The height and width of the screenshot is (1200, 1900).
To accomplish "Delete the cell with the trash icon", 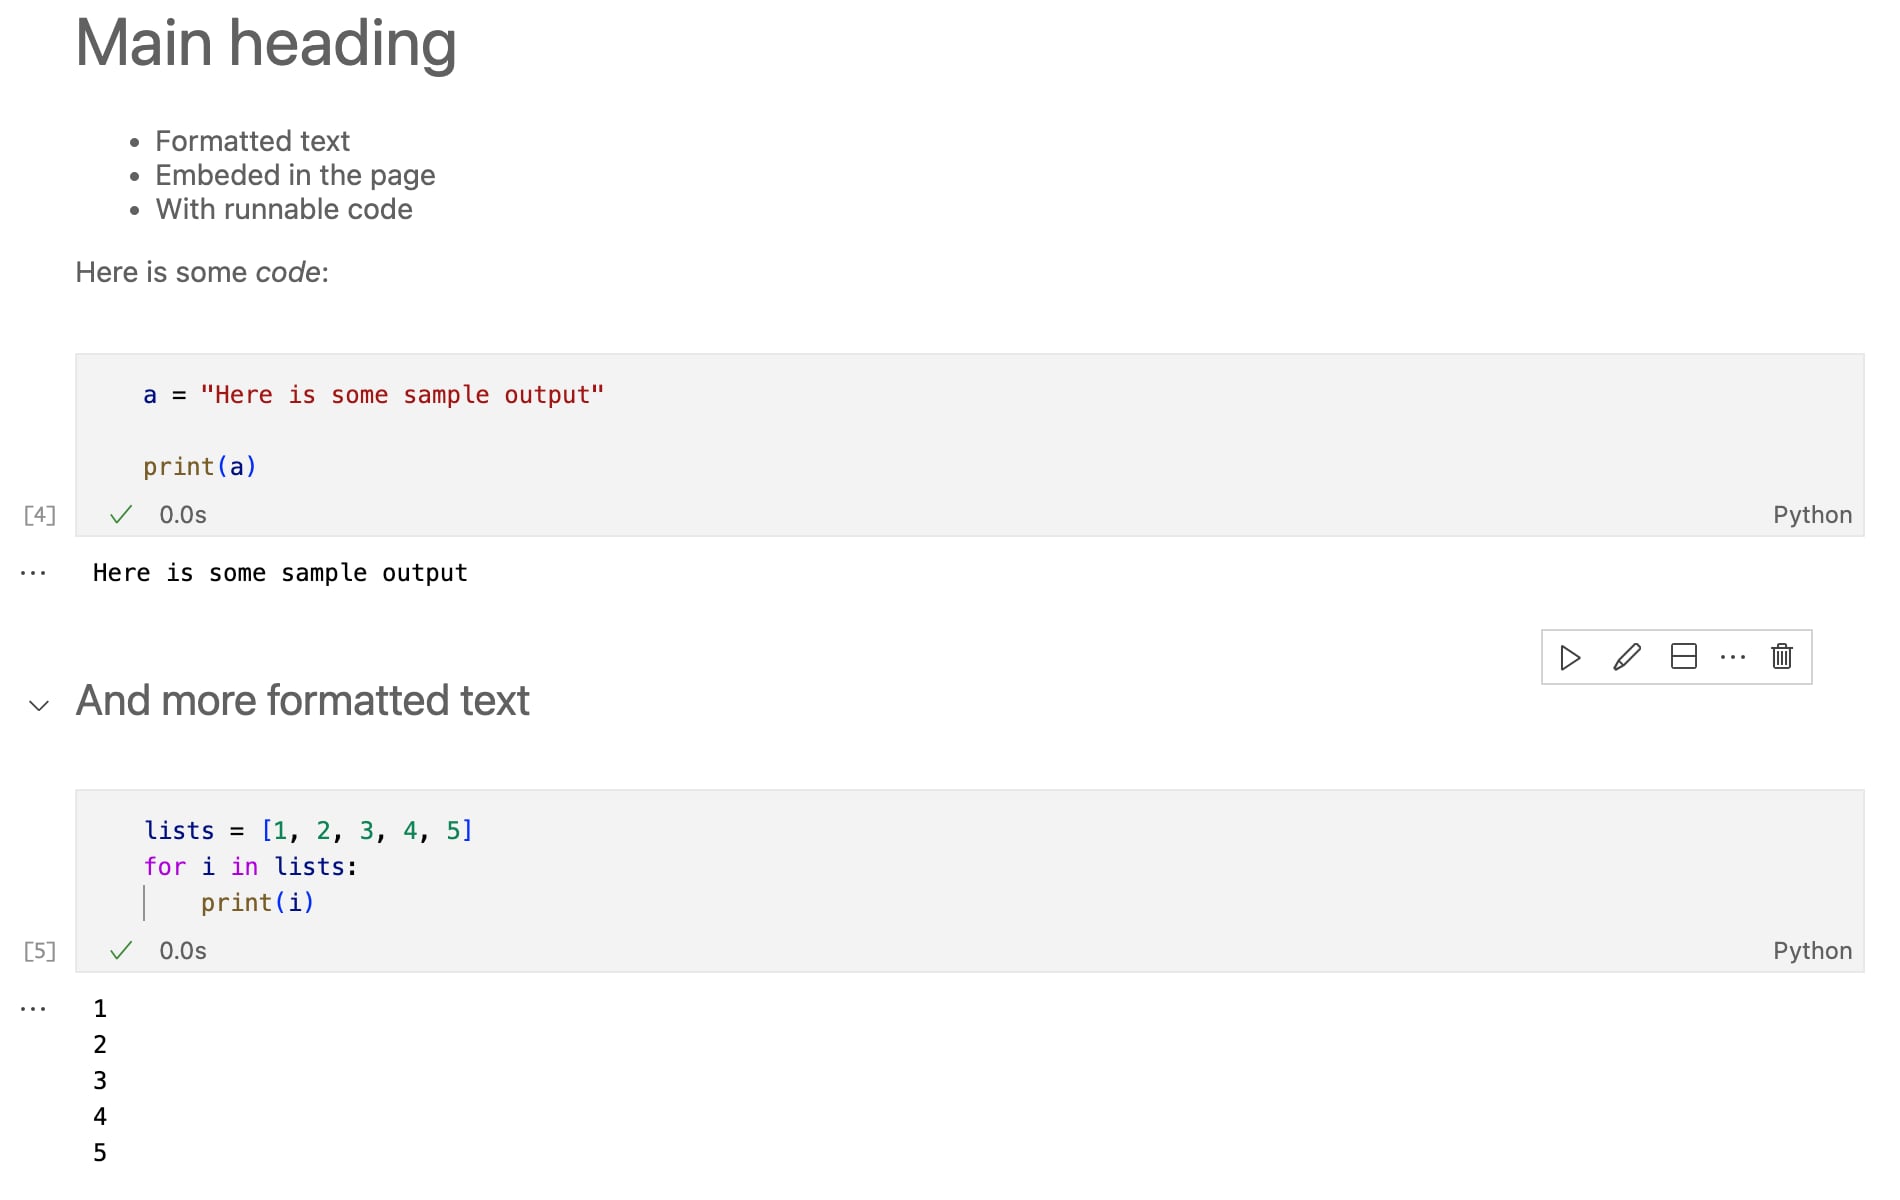I will [x=1782, y=657].
